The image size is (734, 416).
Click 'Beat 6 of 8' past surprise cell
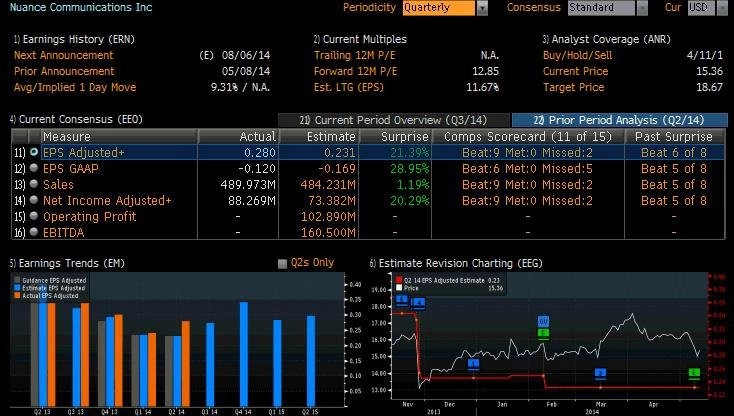pos(674,153)
